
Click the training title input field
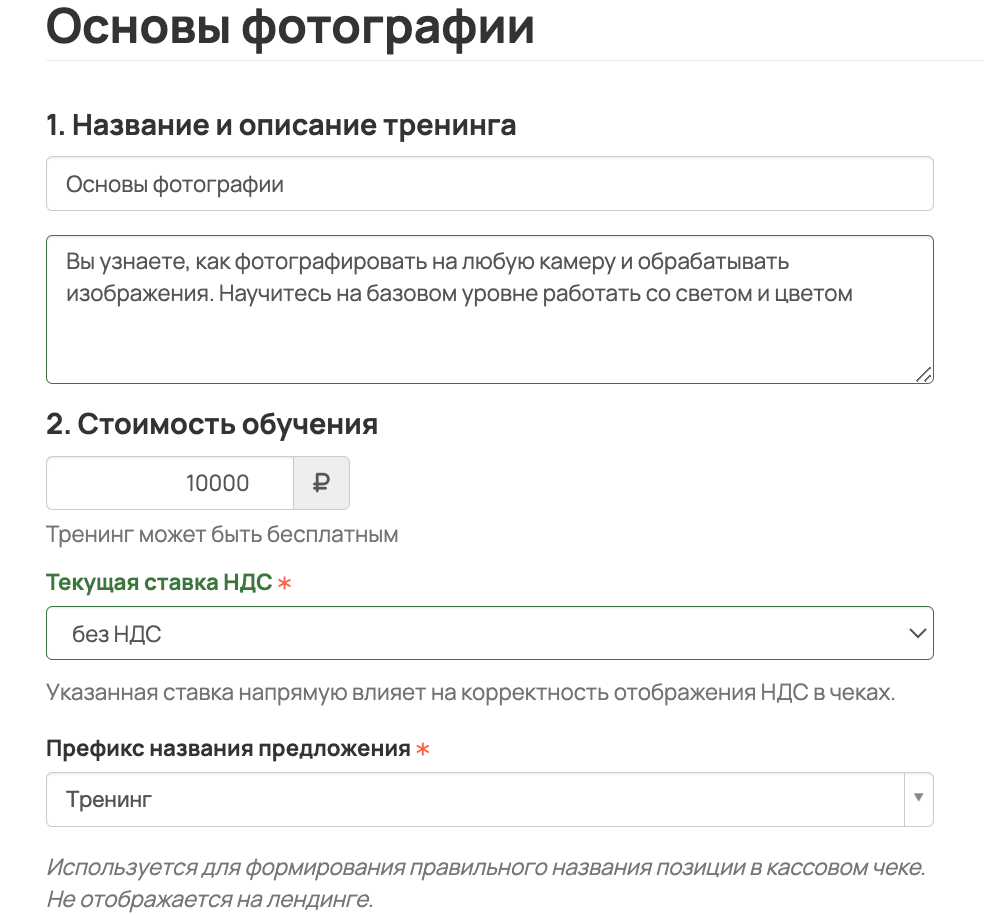pos(489,183)
